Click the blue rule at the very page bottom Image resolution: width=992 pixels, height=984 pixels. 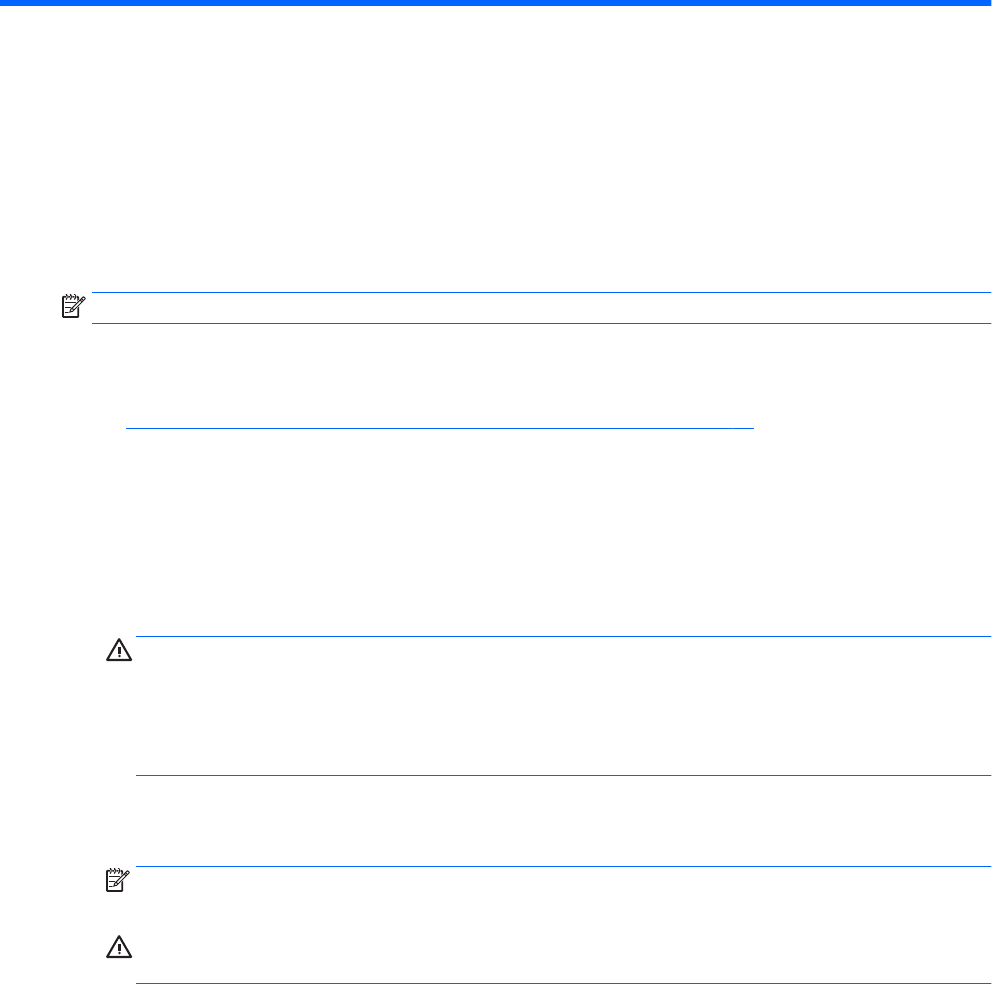click(x=563, y=983)
